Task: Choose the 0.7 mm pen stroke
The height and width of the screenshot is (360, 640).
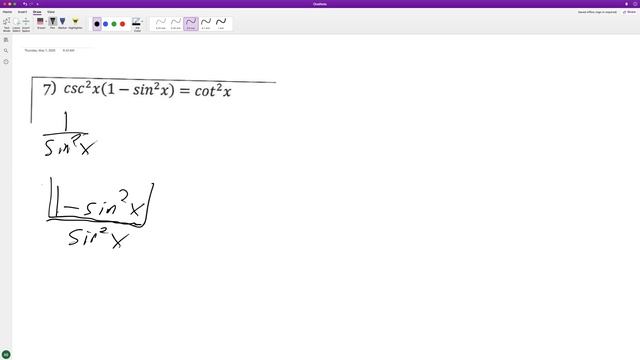Action: [206, 24]
